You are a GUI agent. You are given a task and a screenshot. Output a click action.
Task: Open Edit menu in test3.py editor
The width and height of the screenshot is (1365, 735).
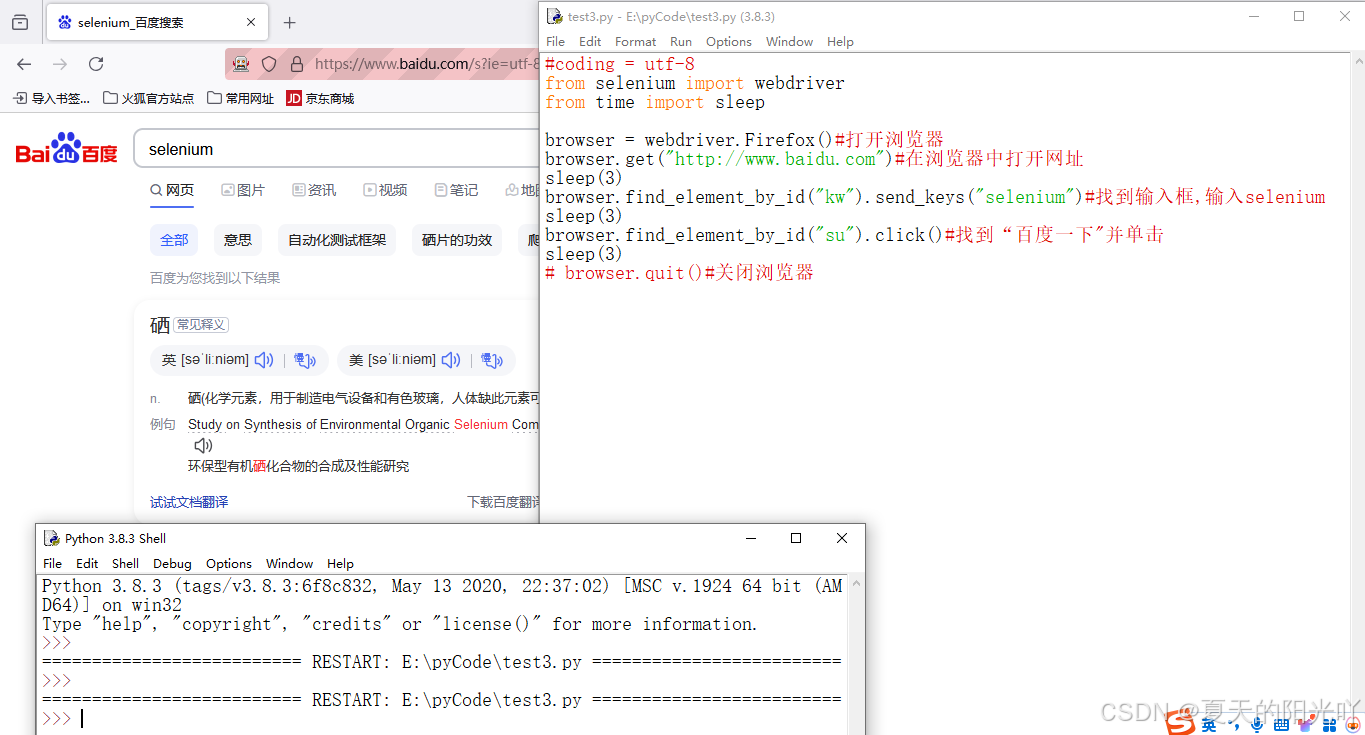(590, 42)
